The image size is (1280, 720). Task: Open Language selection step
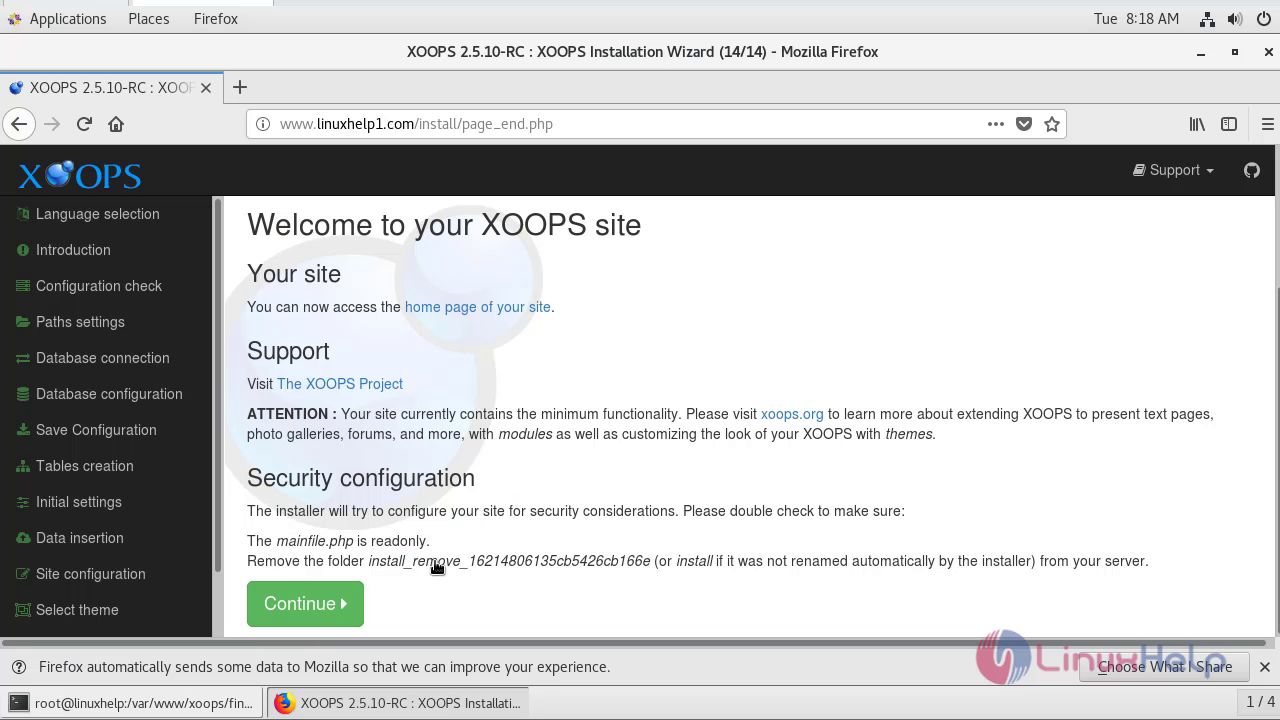click(x=97, y=214)
